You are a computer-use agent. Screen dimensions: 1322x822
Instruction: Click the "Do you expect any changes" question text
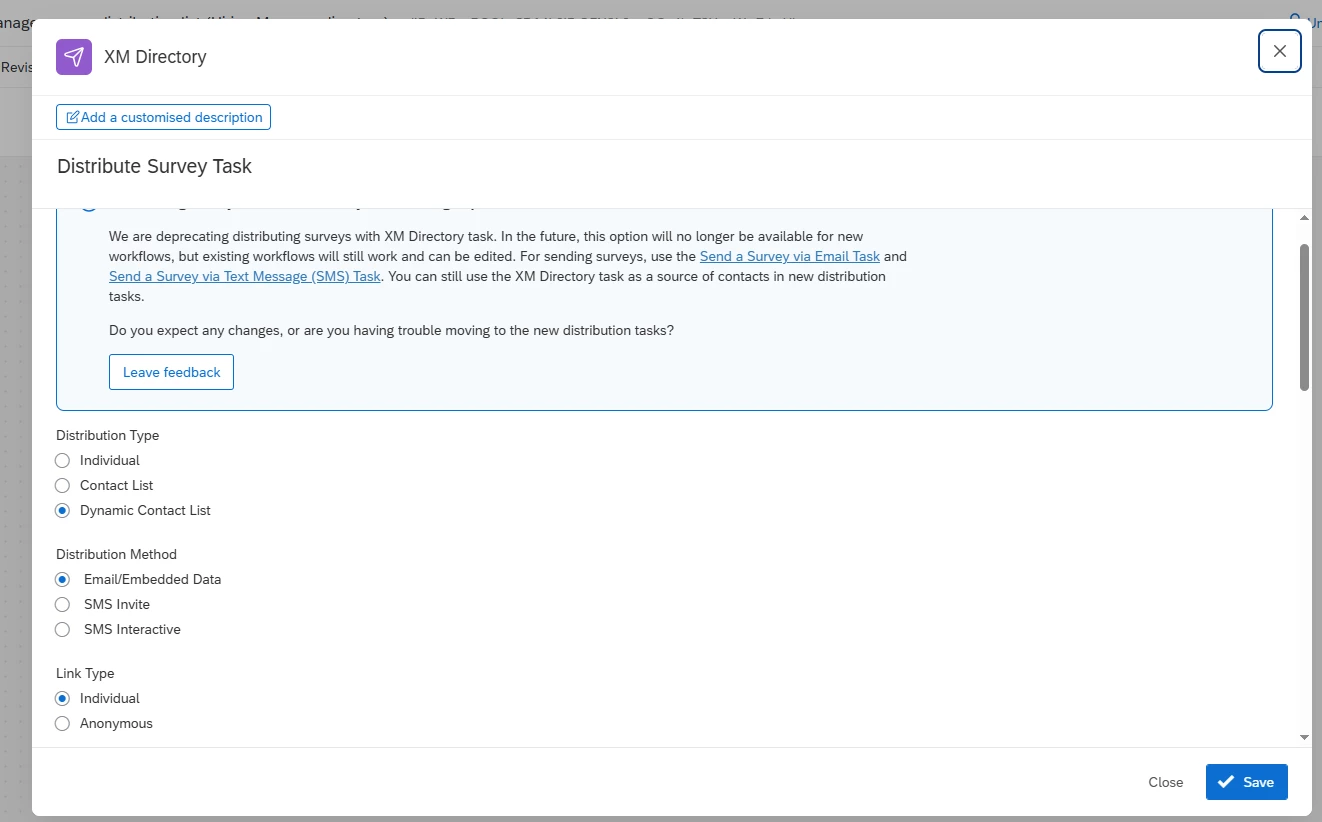391,330
